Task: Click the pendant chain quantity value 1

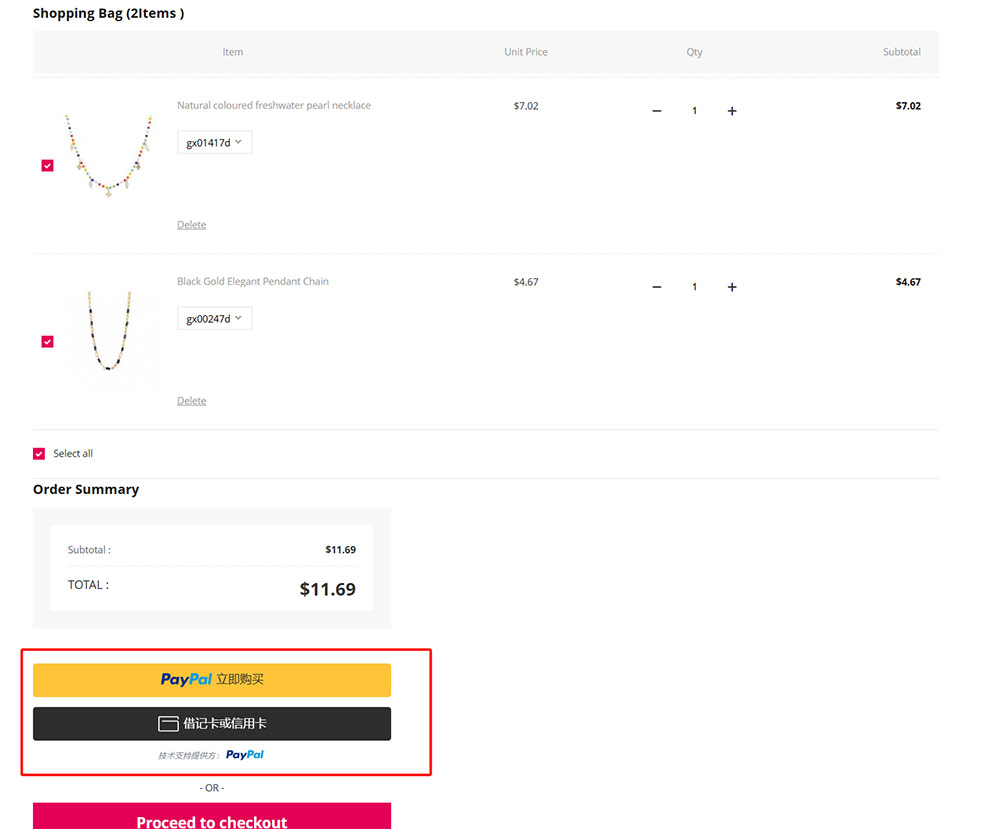Action: (x=695, y=287)
